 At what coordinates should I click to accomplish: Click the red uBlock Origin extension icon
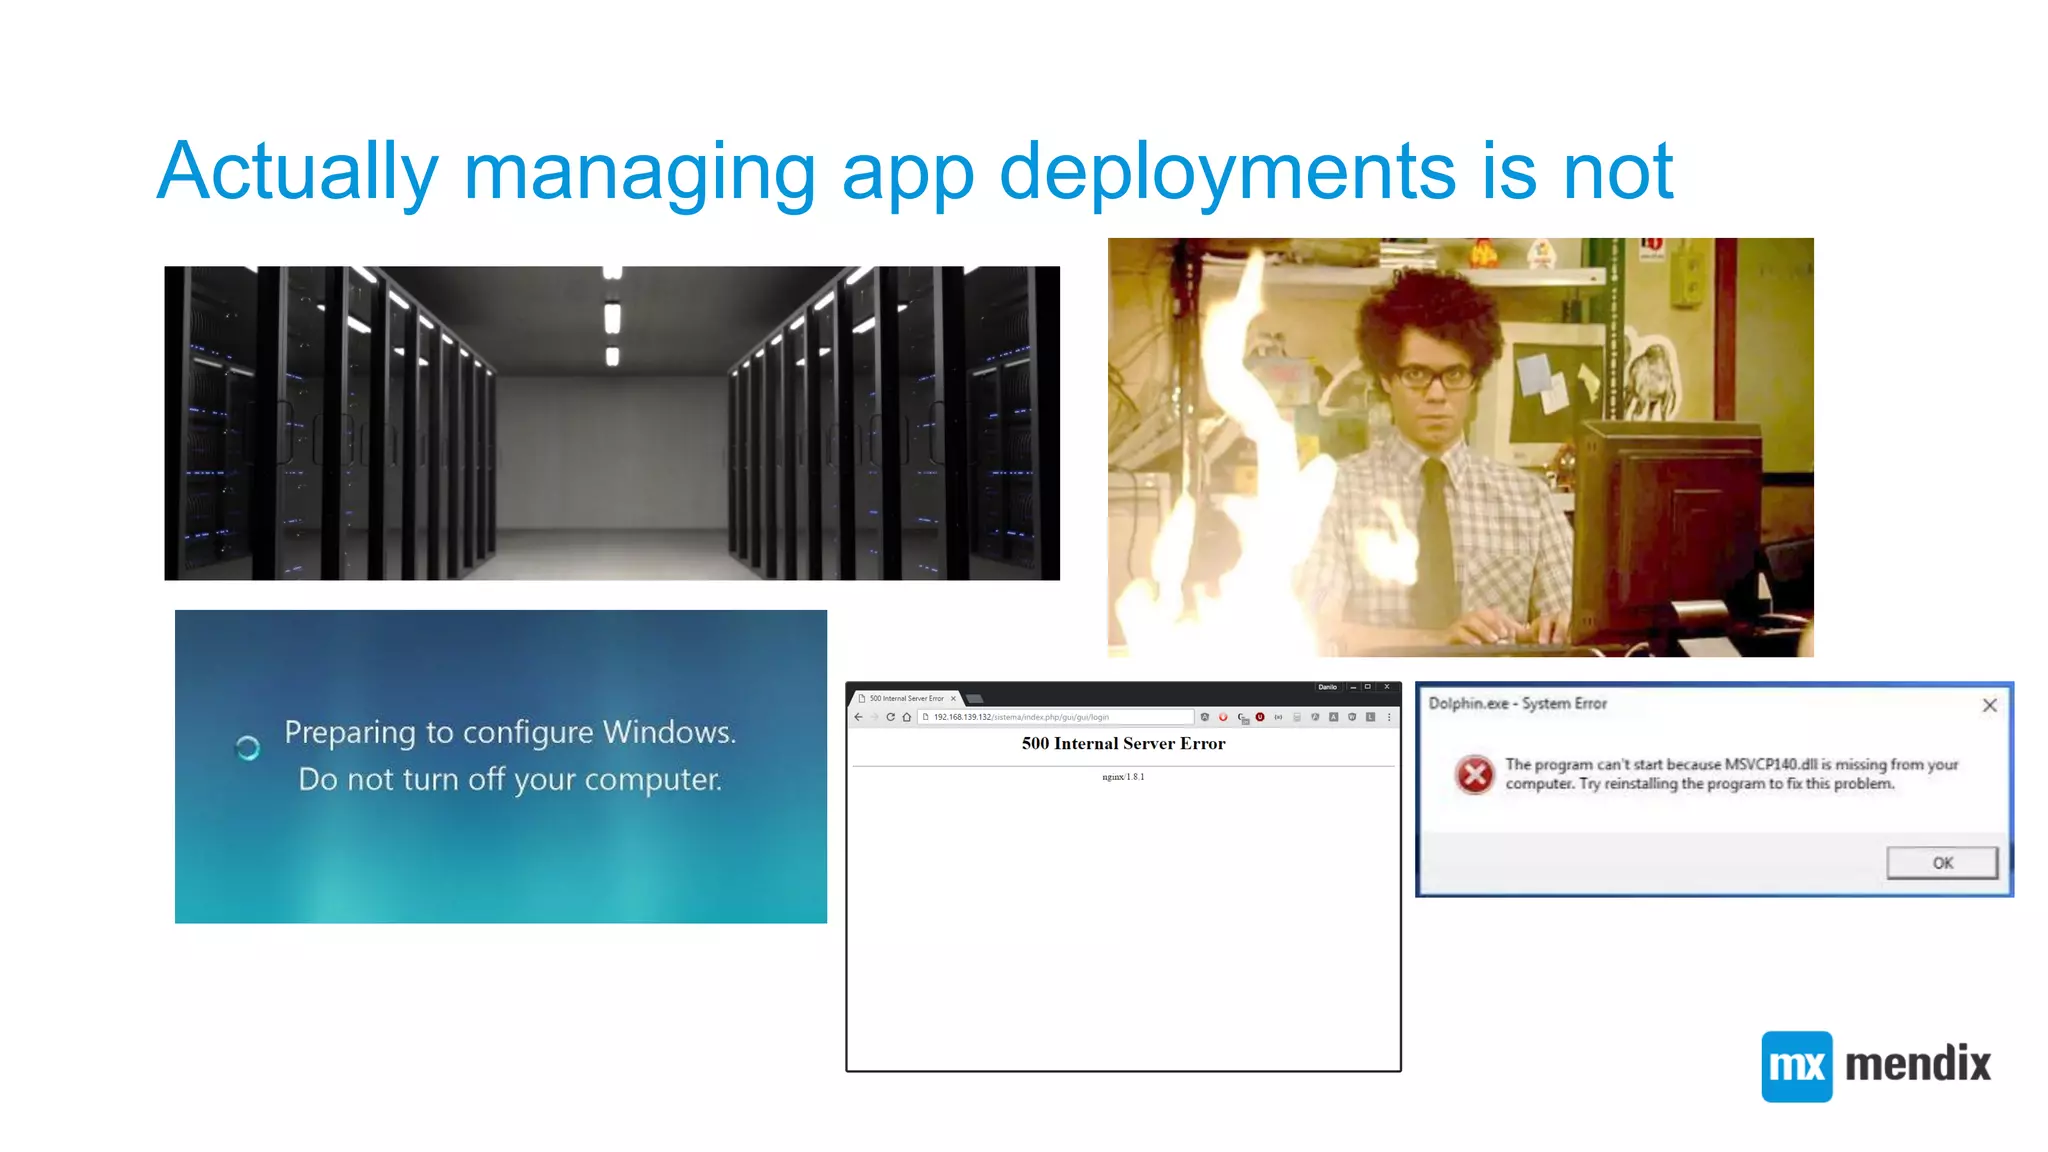point(1260,717)
